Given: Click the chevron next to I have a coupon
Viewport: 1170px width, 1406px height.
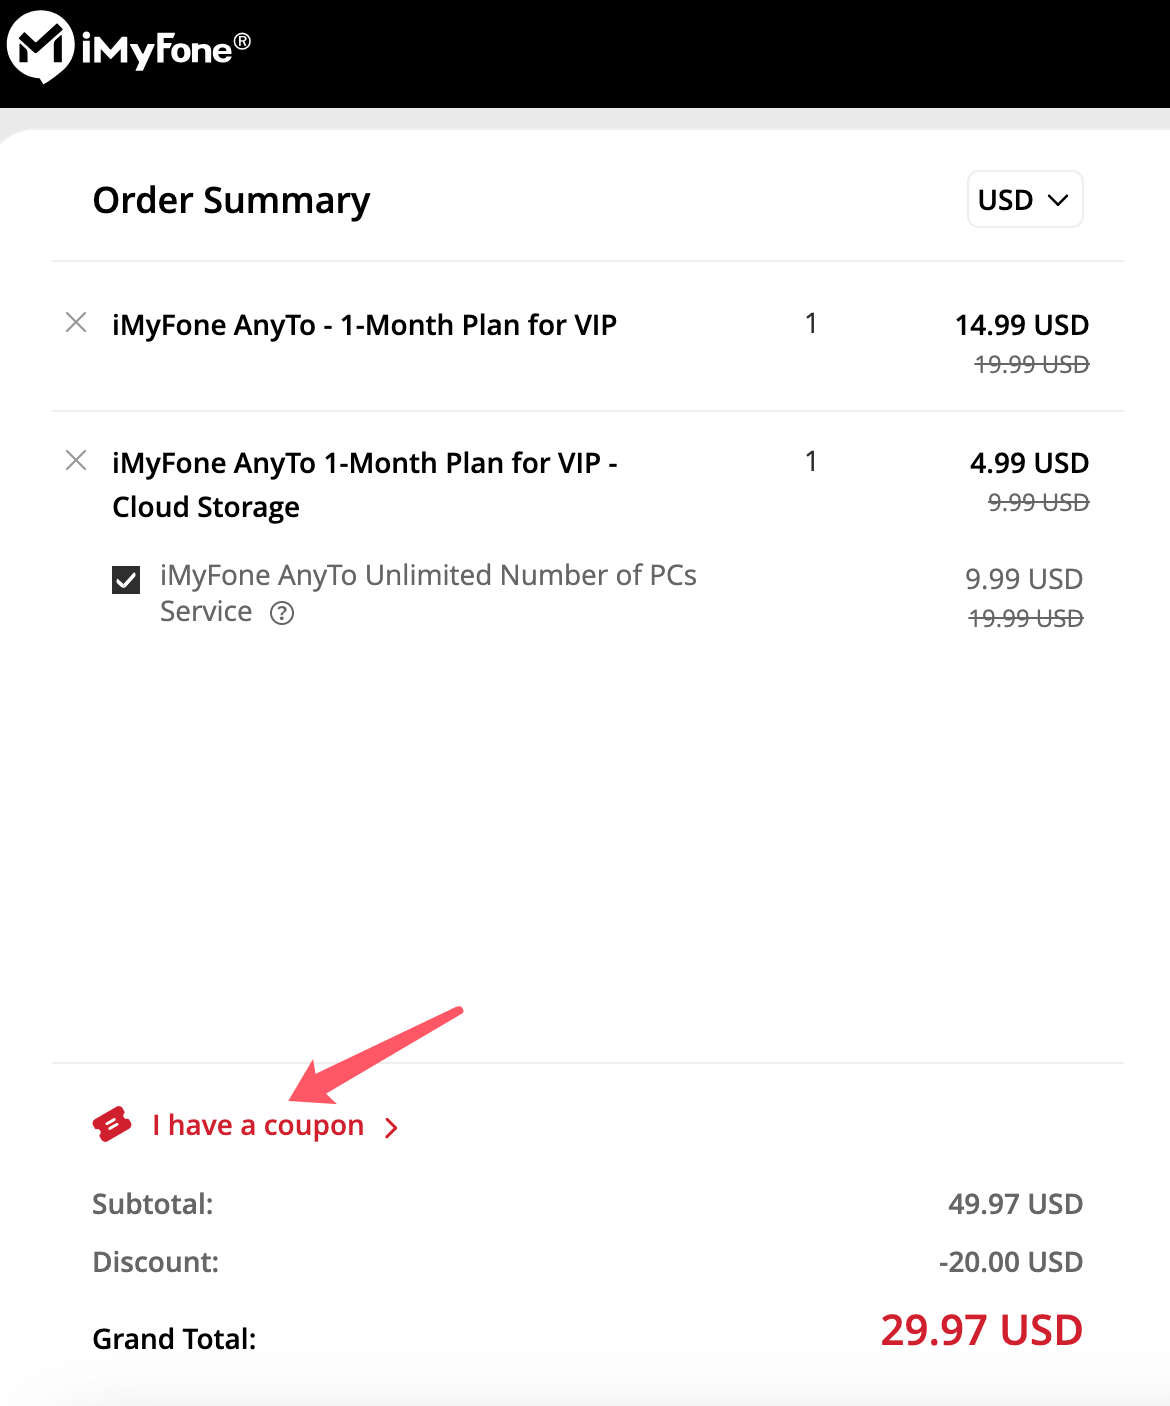Looking at the screenshot, I should click(391, 1126).
